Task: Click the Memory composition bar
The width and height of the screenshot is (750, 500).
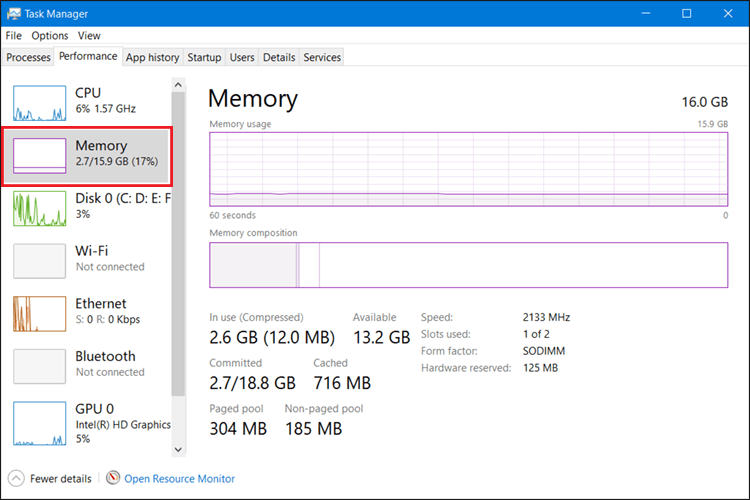Action: click(467, 265)
